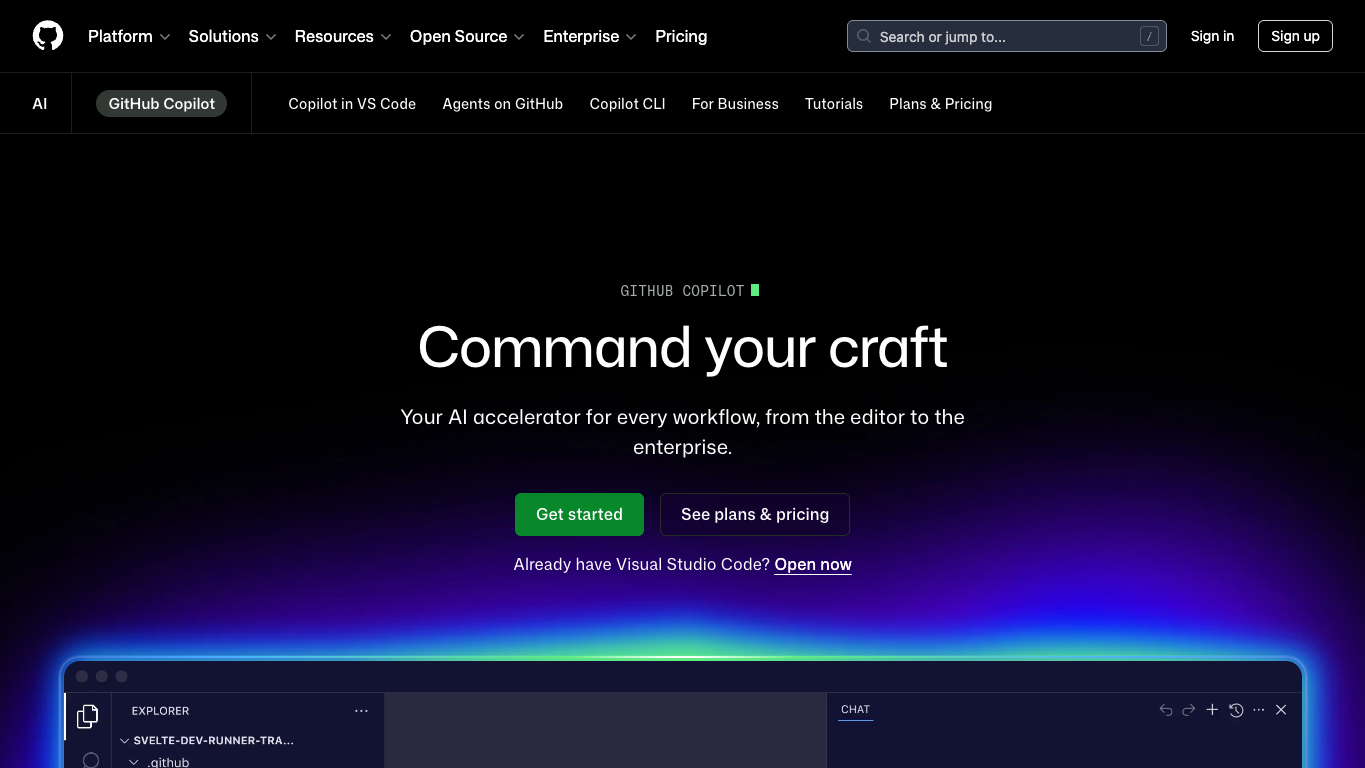Open the Explorer files icon in the editor
Screen dimensions: 1365x768
pos(88,716)
